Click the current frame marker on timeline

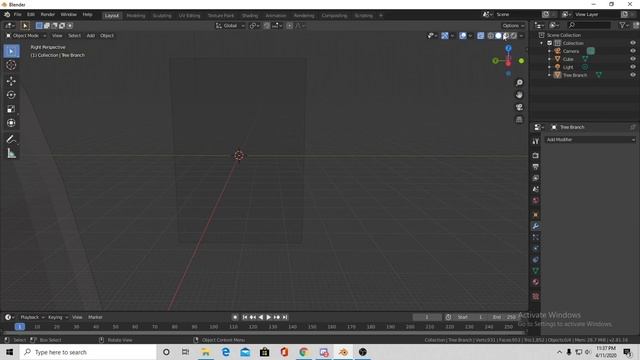click(x=20, y=327)
